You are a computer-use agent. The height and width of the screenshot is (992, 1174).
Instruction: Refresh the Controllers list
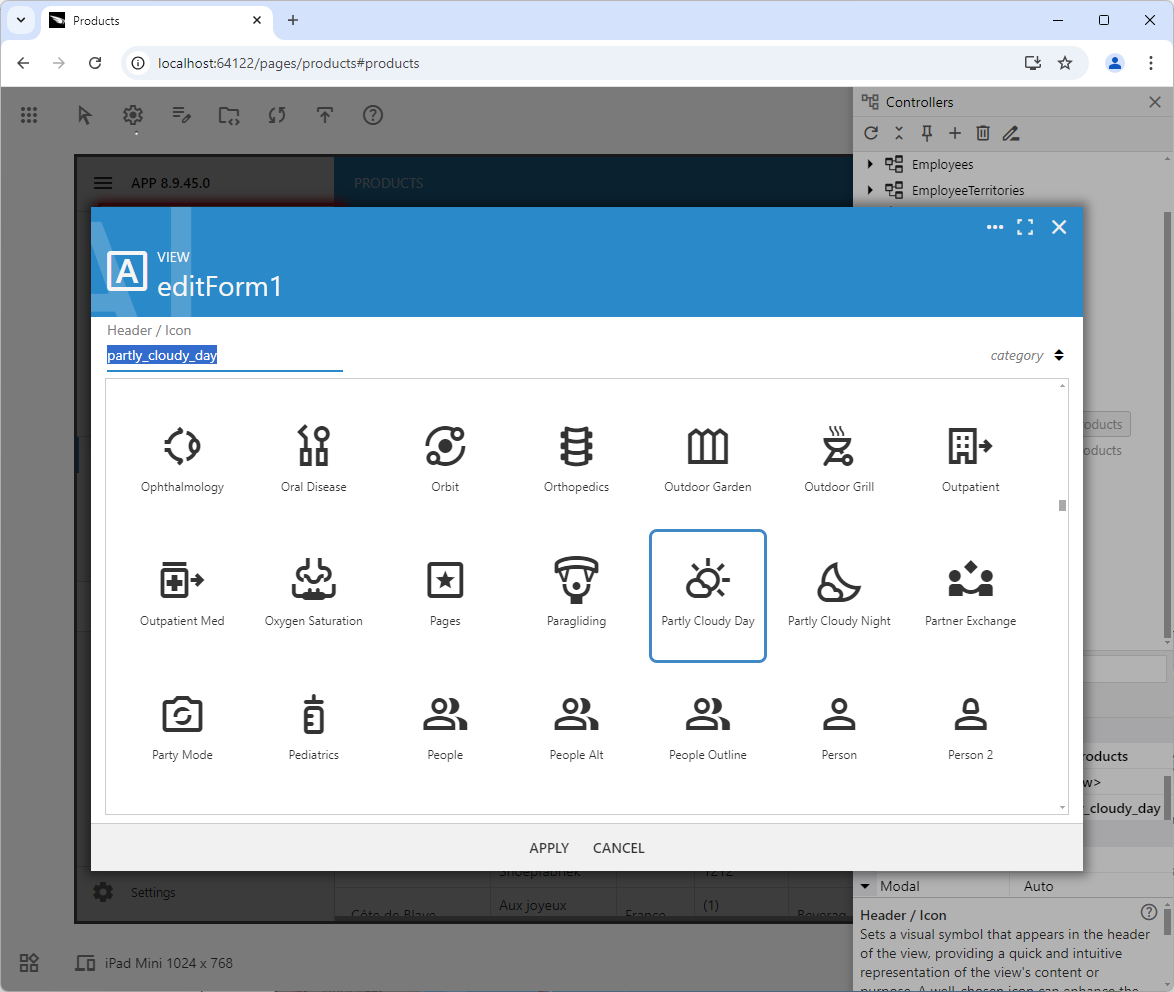pos(870,132)
